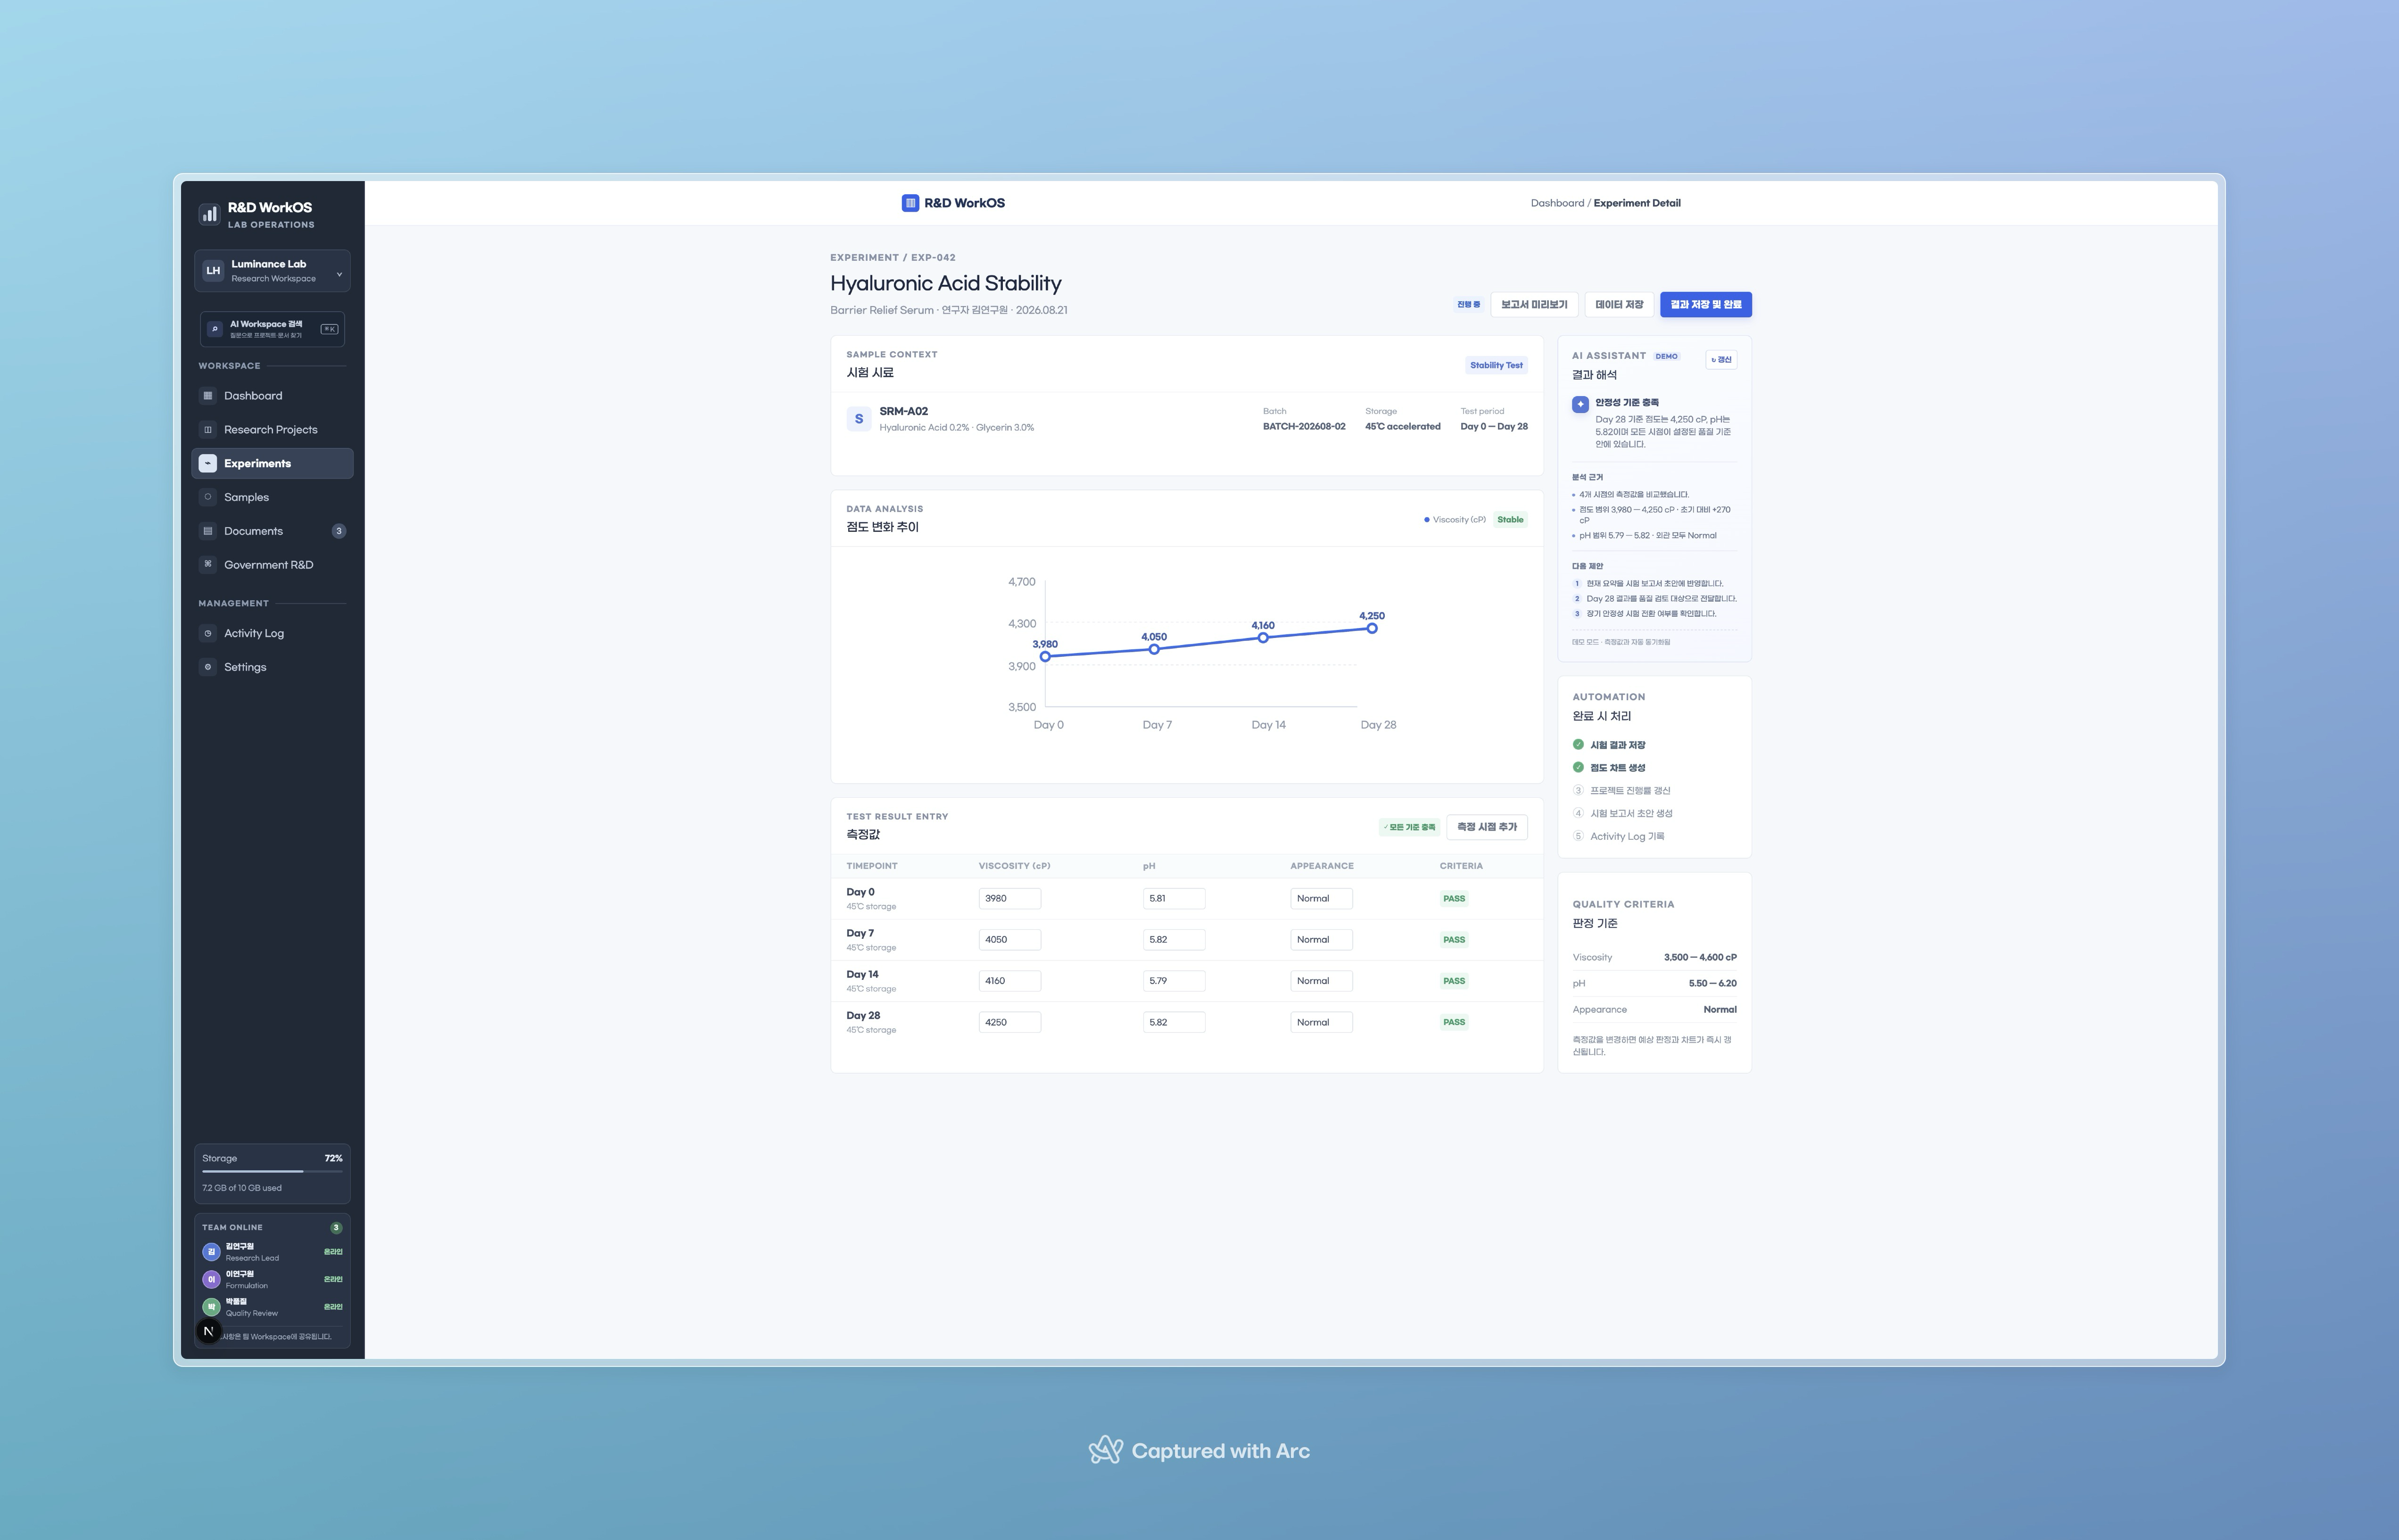2399x1540 pixels.
Task: Open the Day 28 Appearance Normal field
Action: (x=1321, y=1022)
